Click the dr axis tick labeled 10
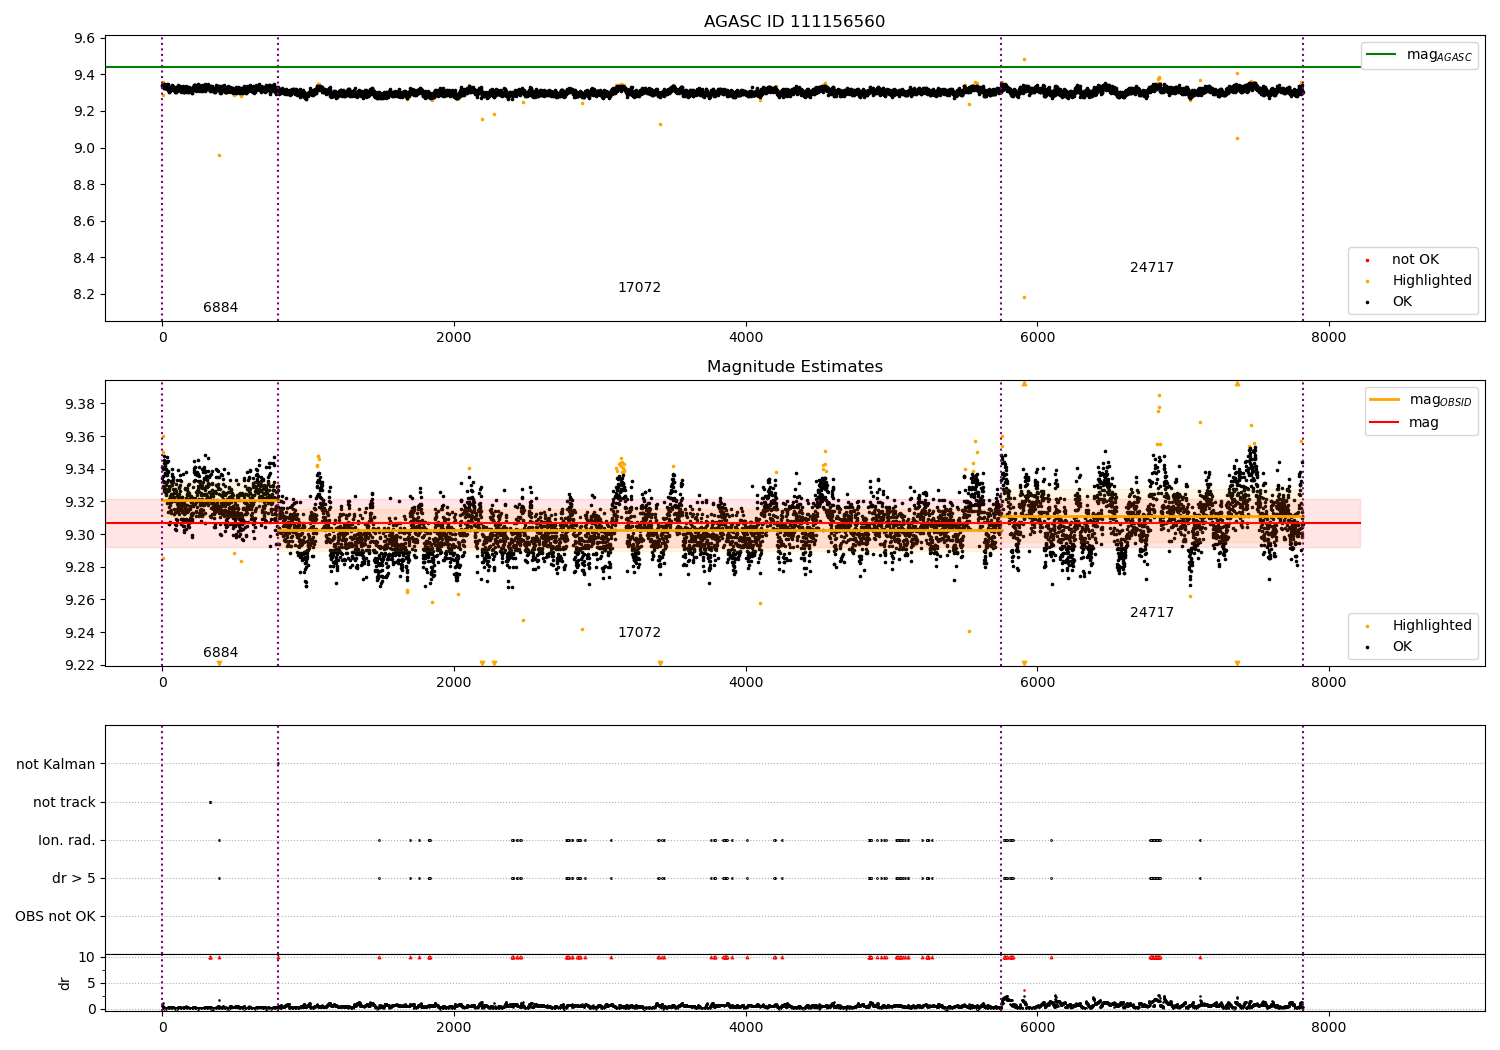1500x1050 pixels. click(x=87, y=958)
